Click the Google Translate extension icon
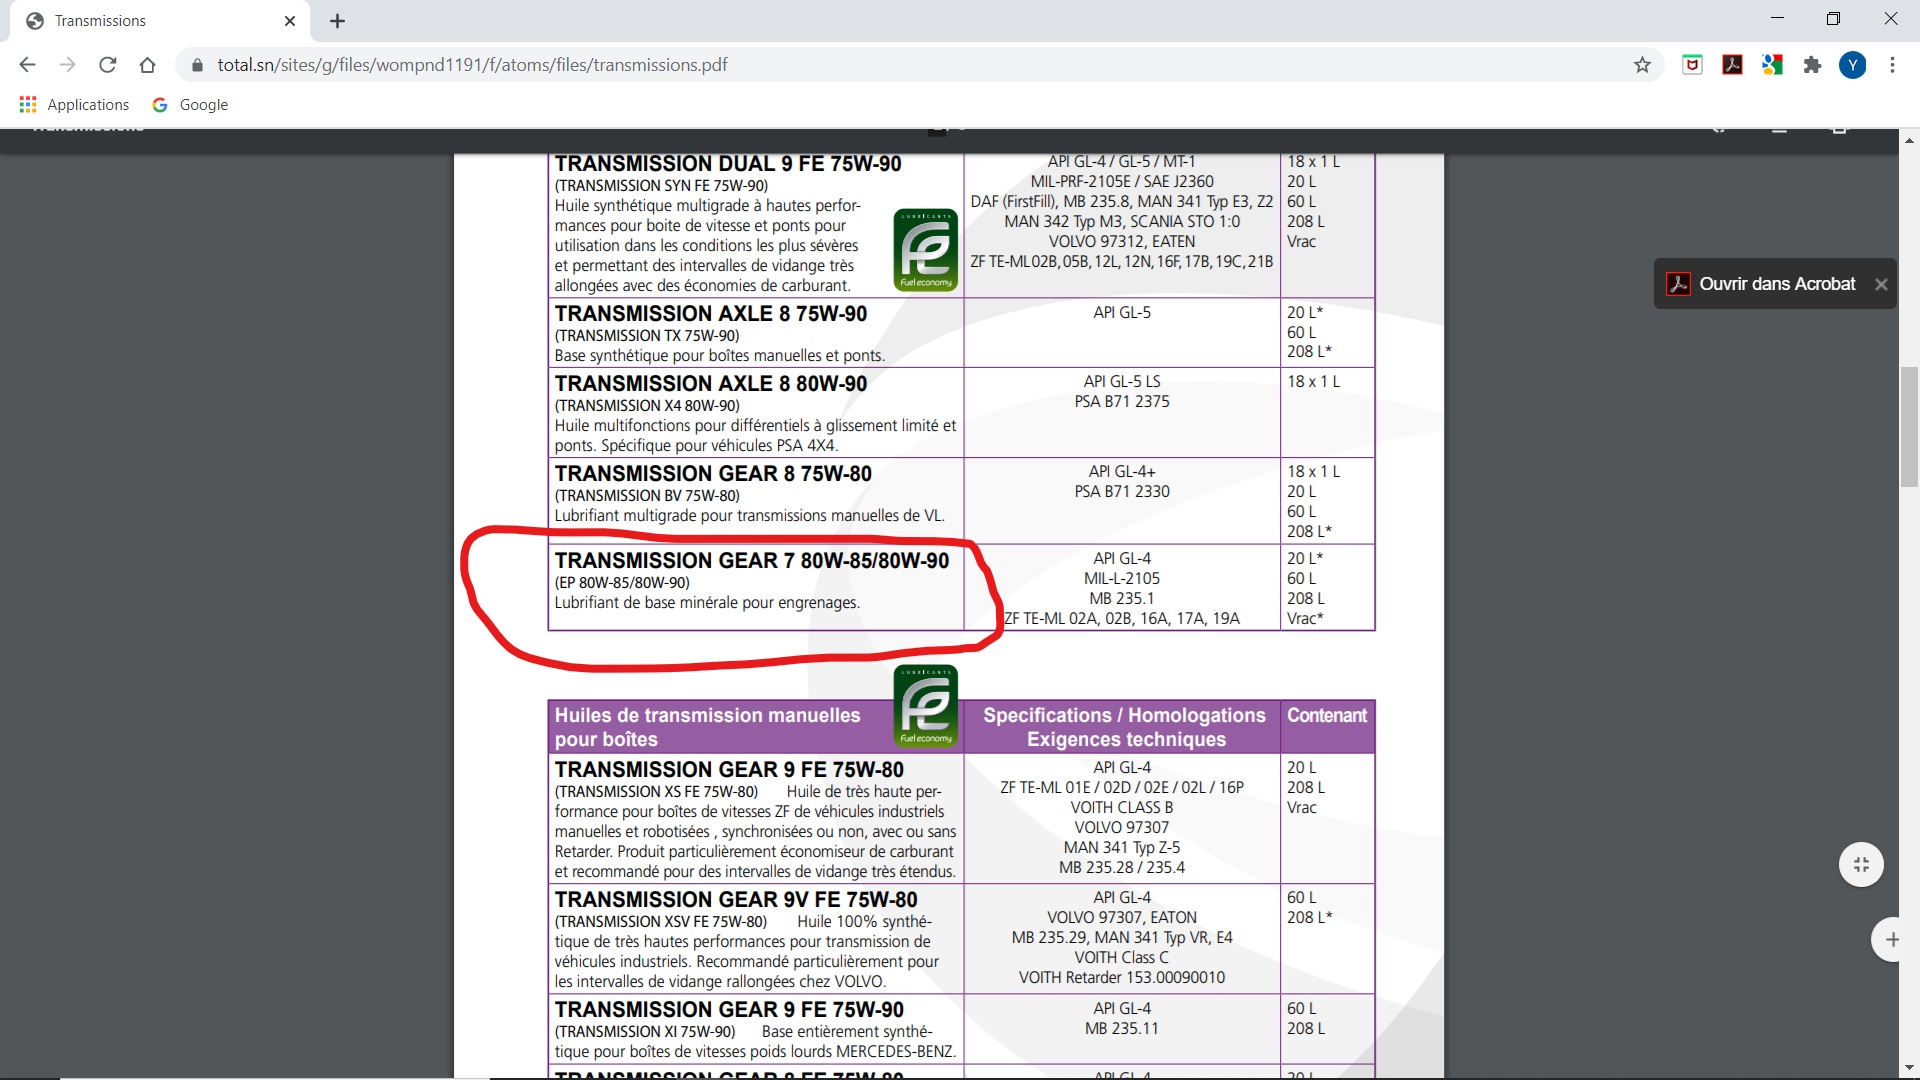Screen dimensions: 1920x1080 click(1772, 65)
